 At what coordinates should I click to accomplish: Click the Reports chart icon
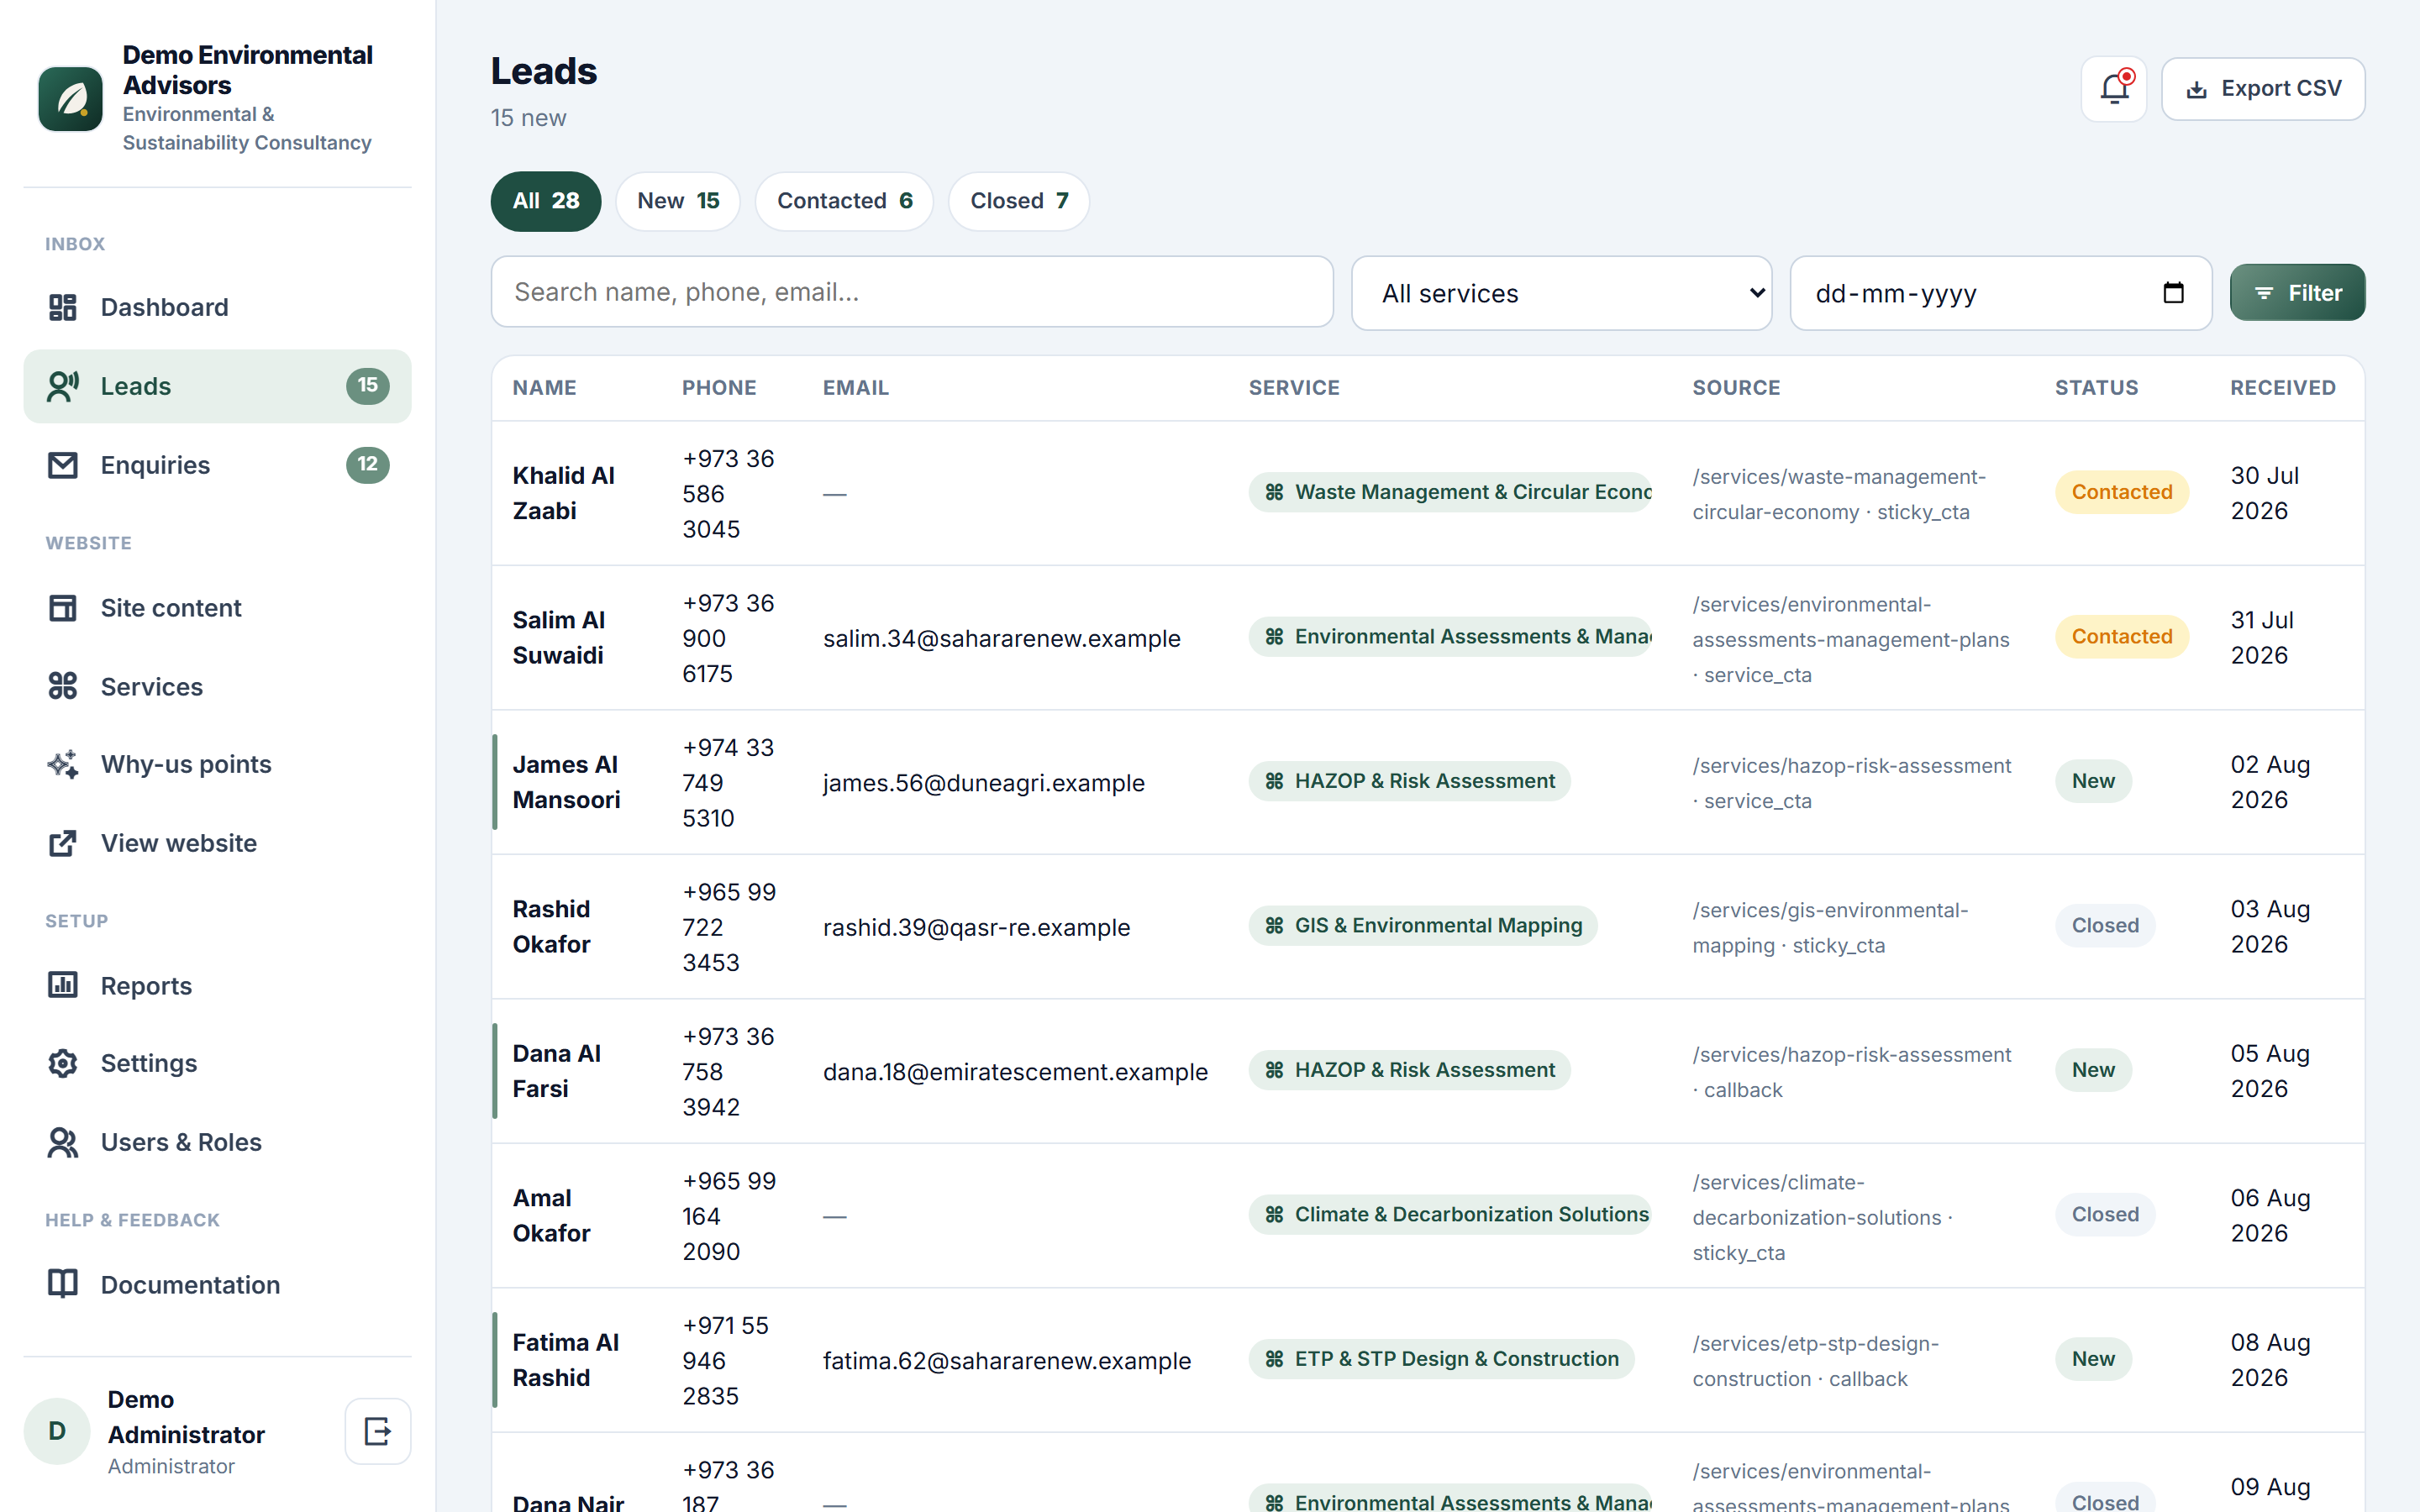(63, 985)
